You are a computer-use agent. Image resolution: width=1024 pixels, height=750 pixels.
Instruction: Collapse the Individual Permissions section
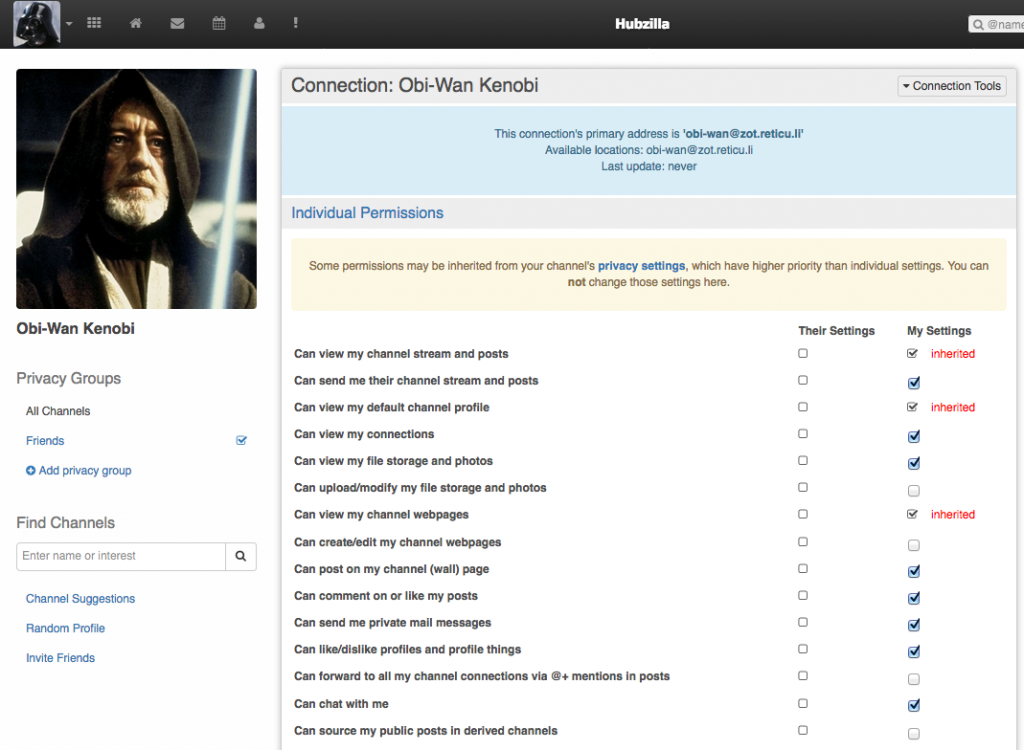(367, 213)
